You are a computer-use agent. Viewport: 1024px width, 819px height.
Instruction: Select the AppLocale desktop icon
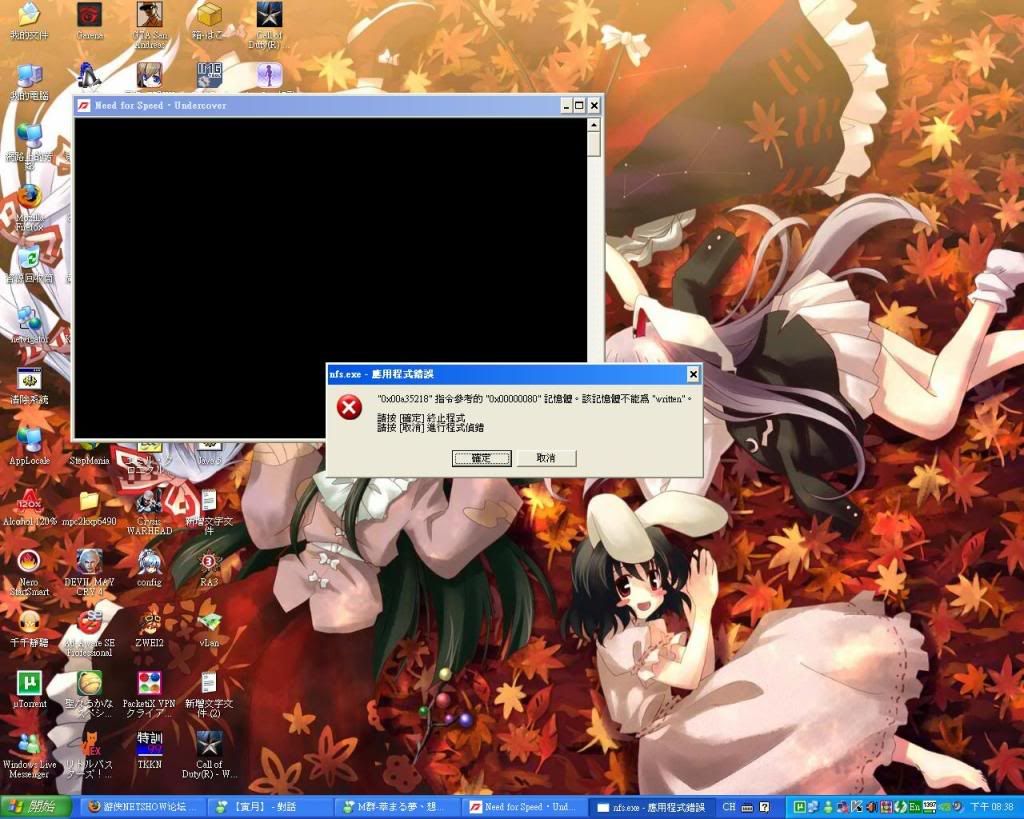click(29, 446)
